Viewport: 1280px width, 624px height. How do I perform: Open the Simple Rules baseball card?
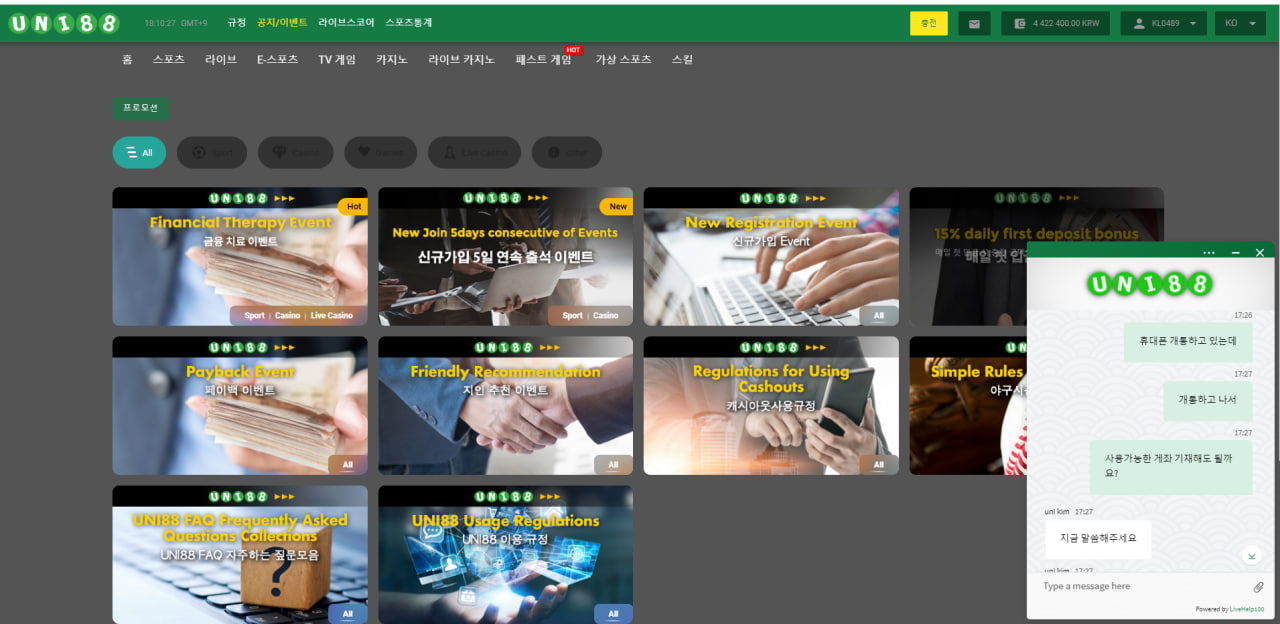point(966,405)
